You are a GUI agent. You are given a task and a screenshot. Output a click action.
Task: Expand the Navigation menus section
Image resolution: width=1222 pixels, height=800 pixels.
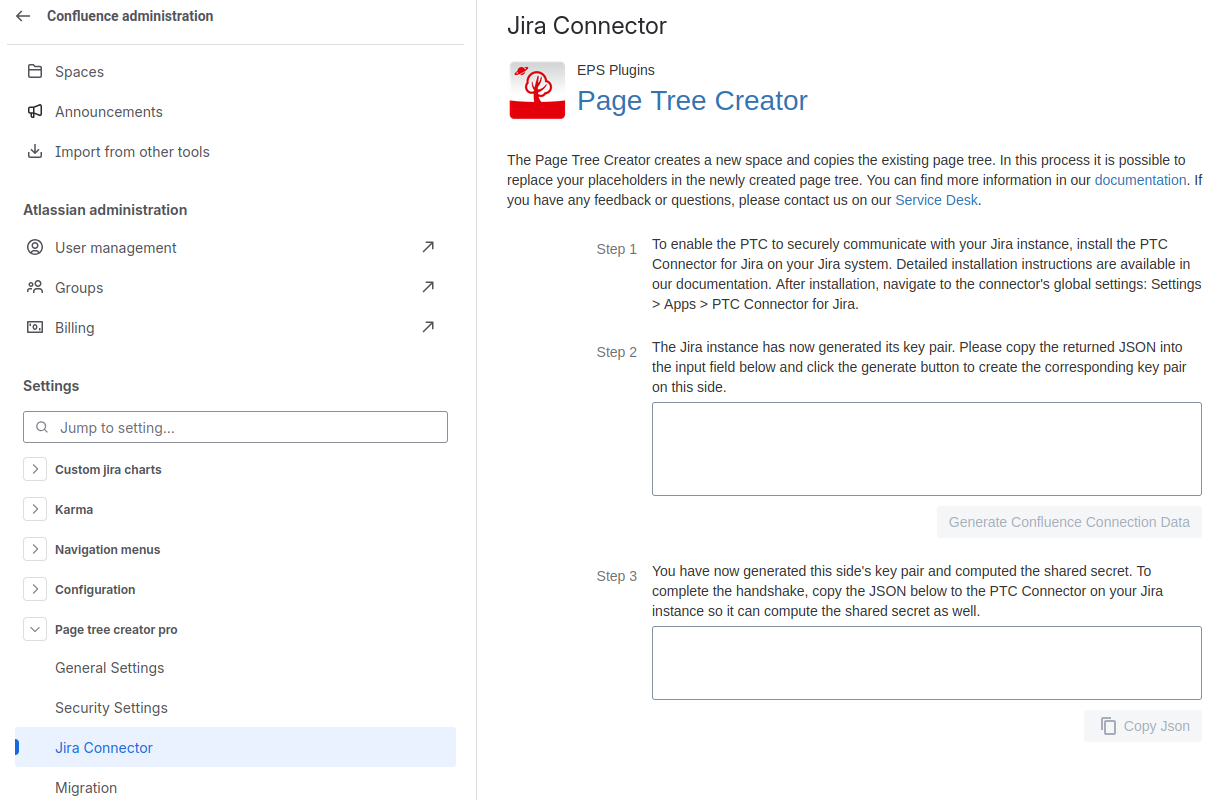point(35,549)
